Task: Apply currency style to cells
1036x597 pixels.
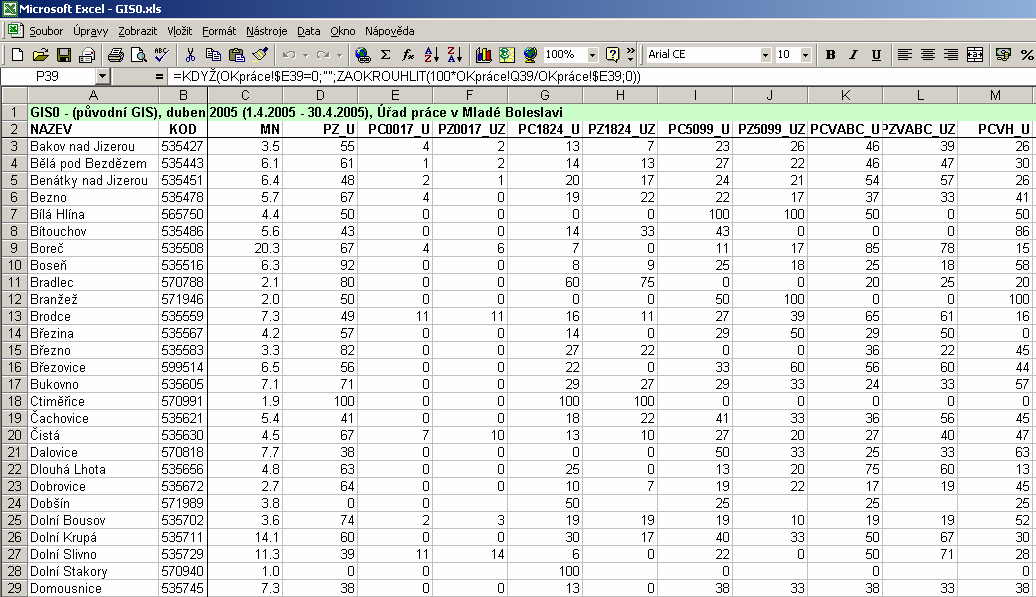Action: pos(1004,55)
